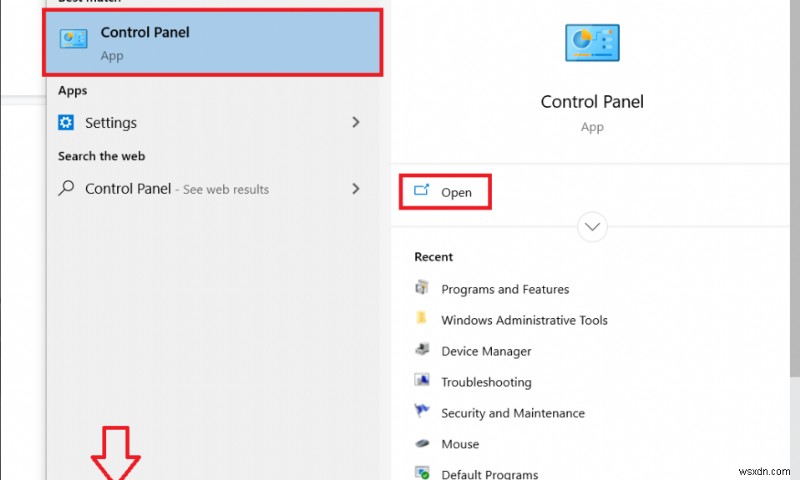Image resolution: width=800 pixels, height=480 pixels.
Task: Click the Control Panel icon in best match
Action: coord(74,40)
